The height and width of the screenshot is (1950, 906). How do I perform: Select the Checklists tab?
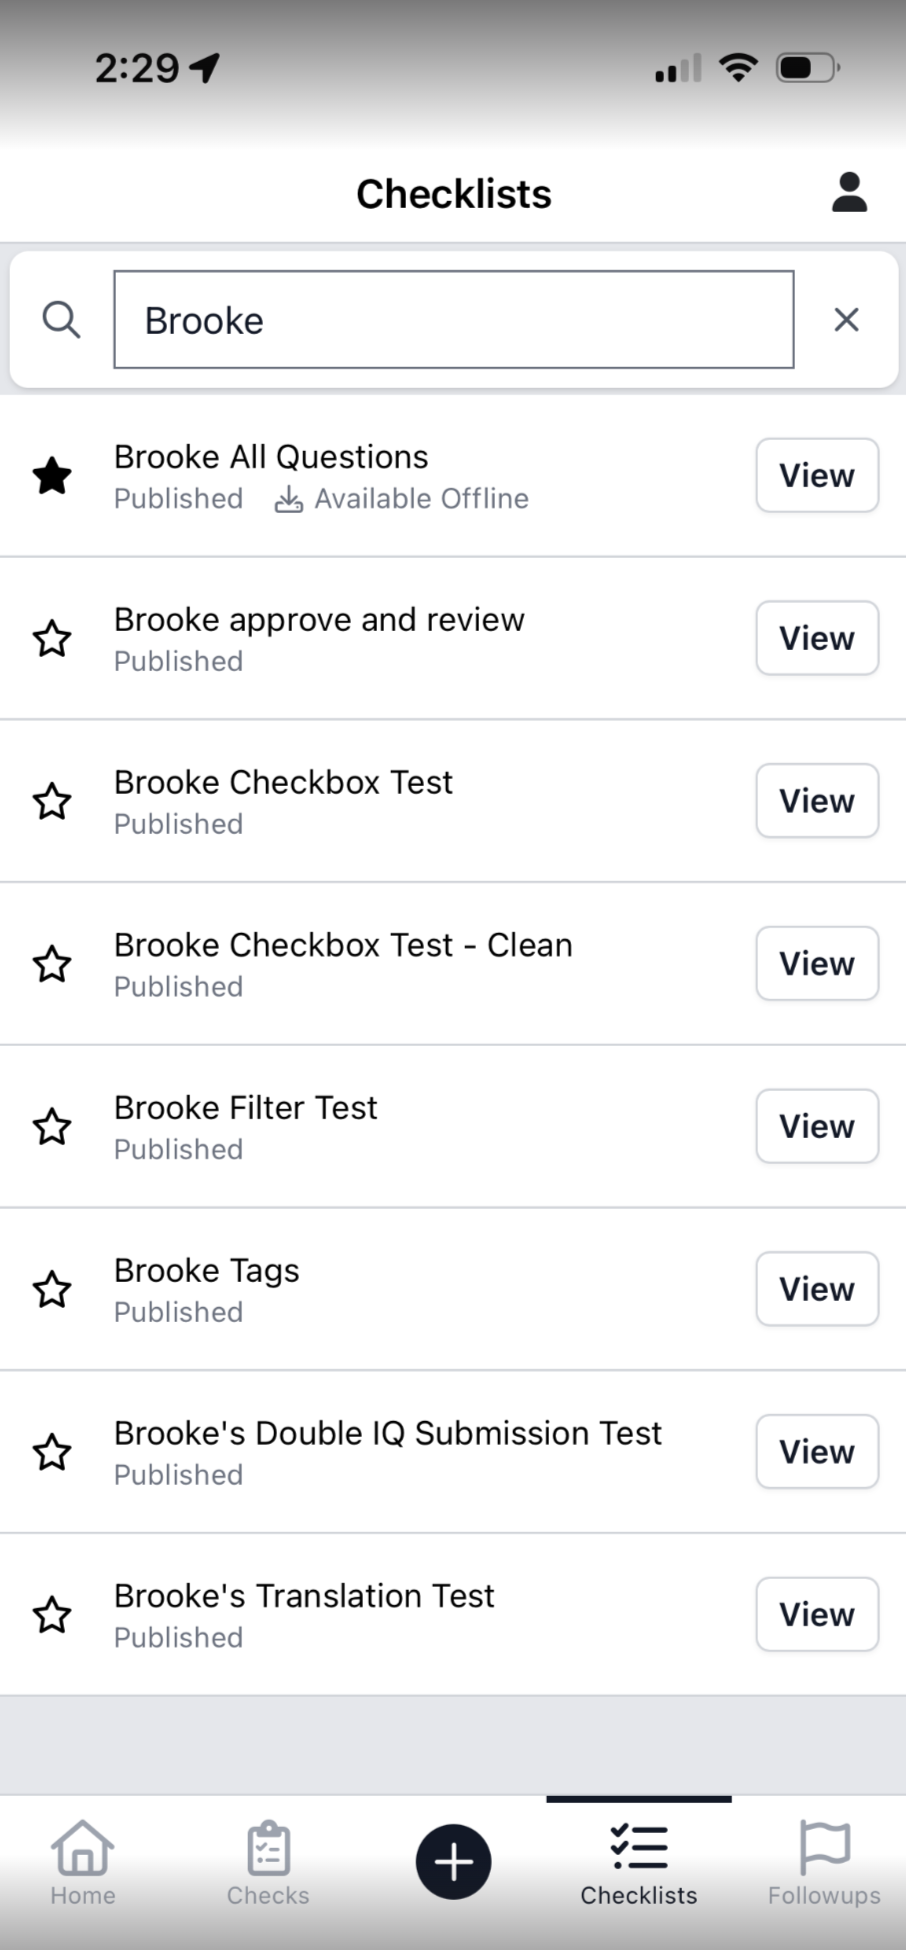639,1862
